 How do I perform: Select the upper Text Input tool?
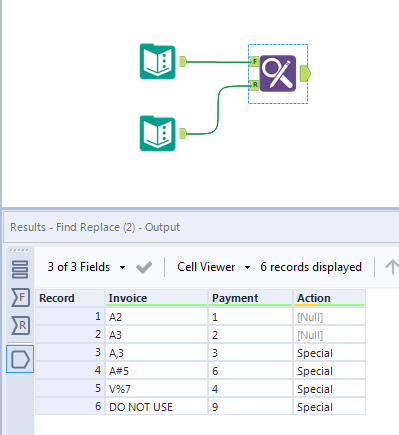click(x=157, y=62)
